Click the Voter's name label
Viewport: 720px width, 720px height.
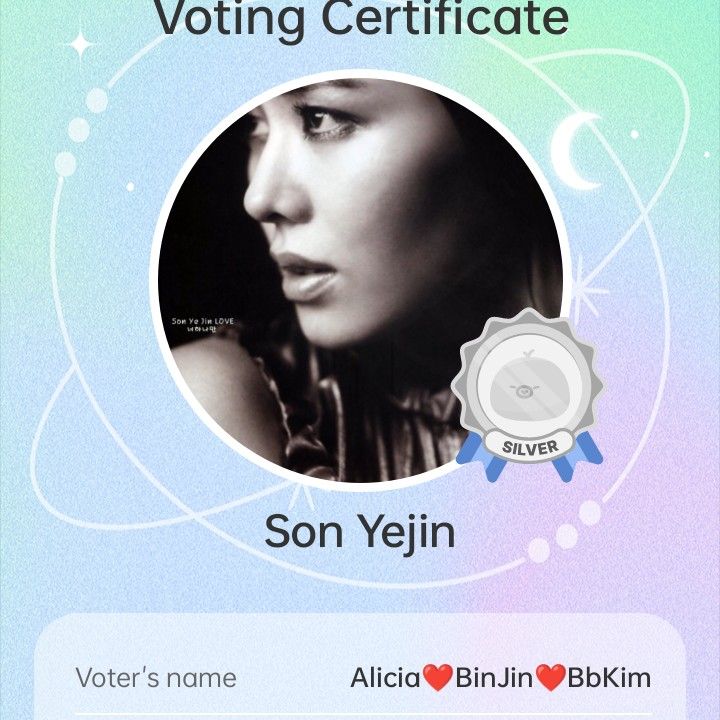click(x=156, y=678)
